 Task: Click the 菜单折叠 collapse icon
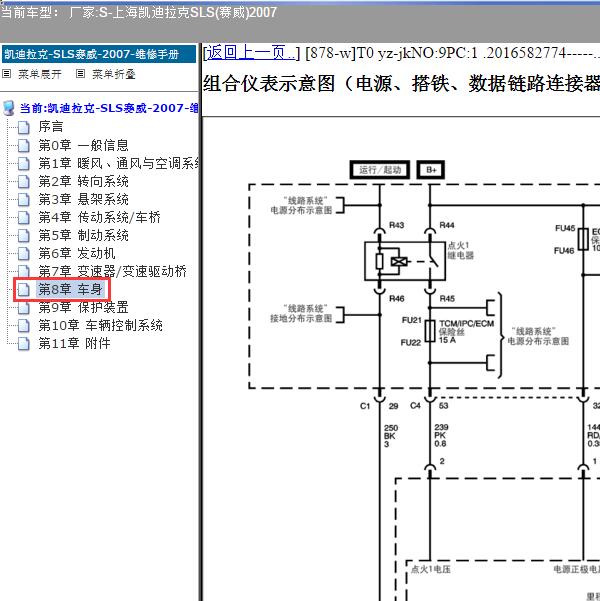point(80,74)
